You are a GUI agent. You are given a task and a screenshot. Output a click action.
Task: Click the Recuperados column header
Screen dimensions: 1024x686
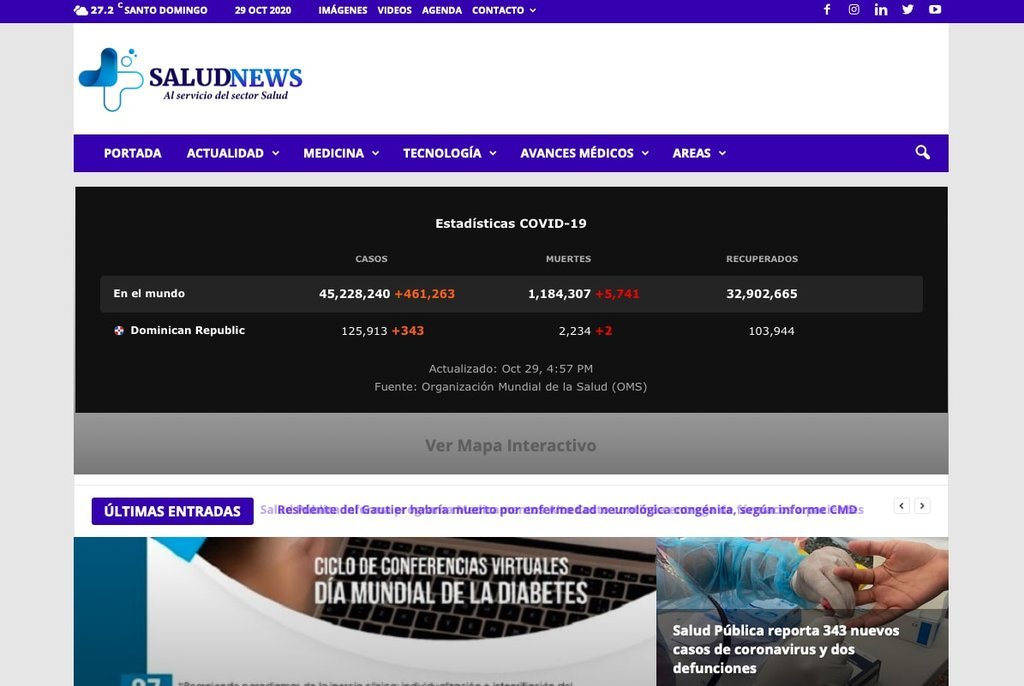761,259
